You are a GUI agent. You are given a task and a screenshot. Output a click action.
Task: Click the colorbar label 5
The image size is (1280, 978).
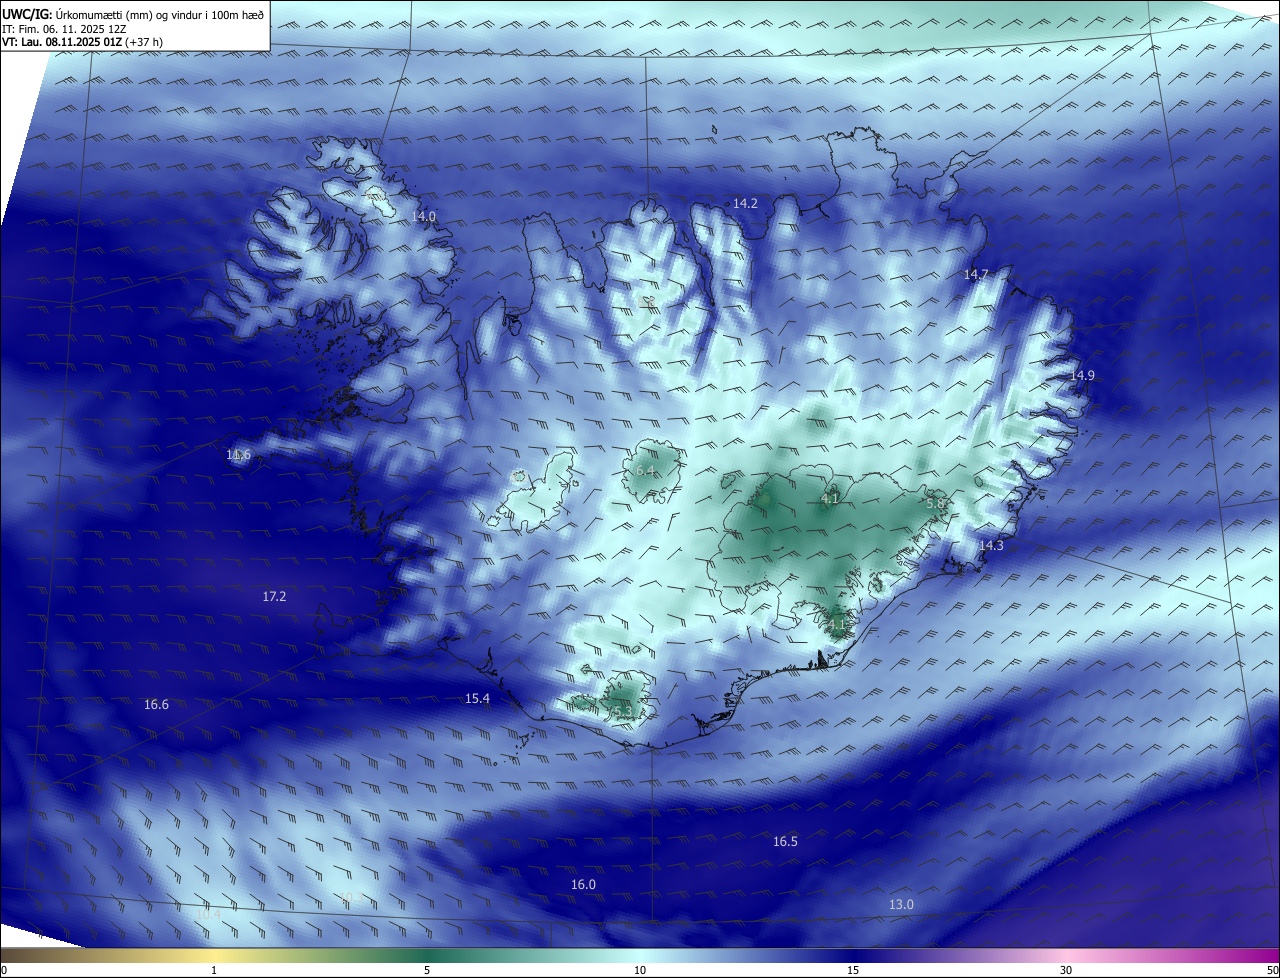427,970
